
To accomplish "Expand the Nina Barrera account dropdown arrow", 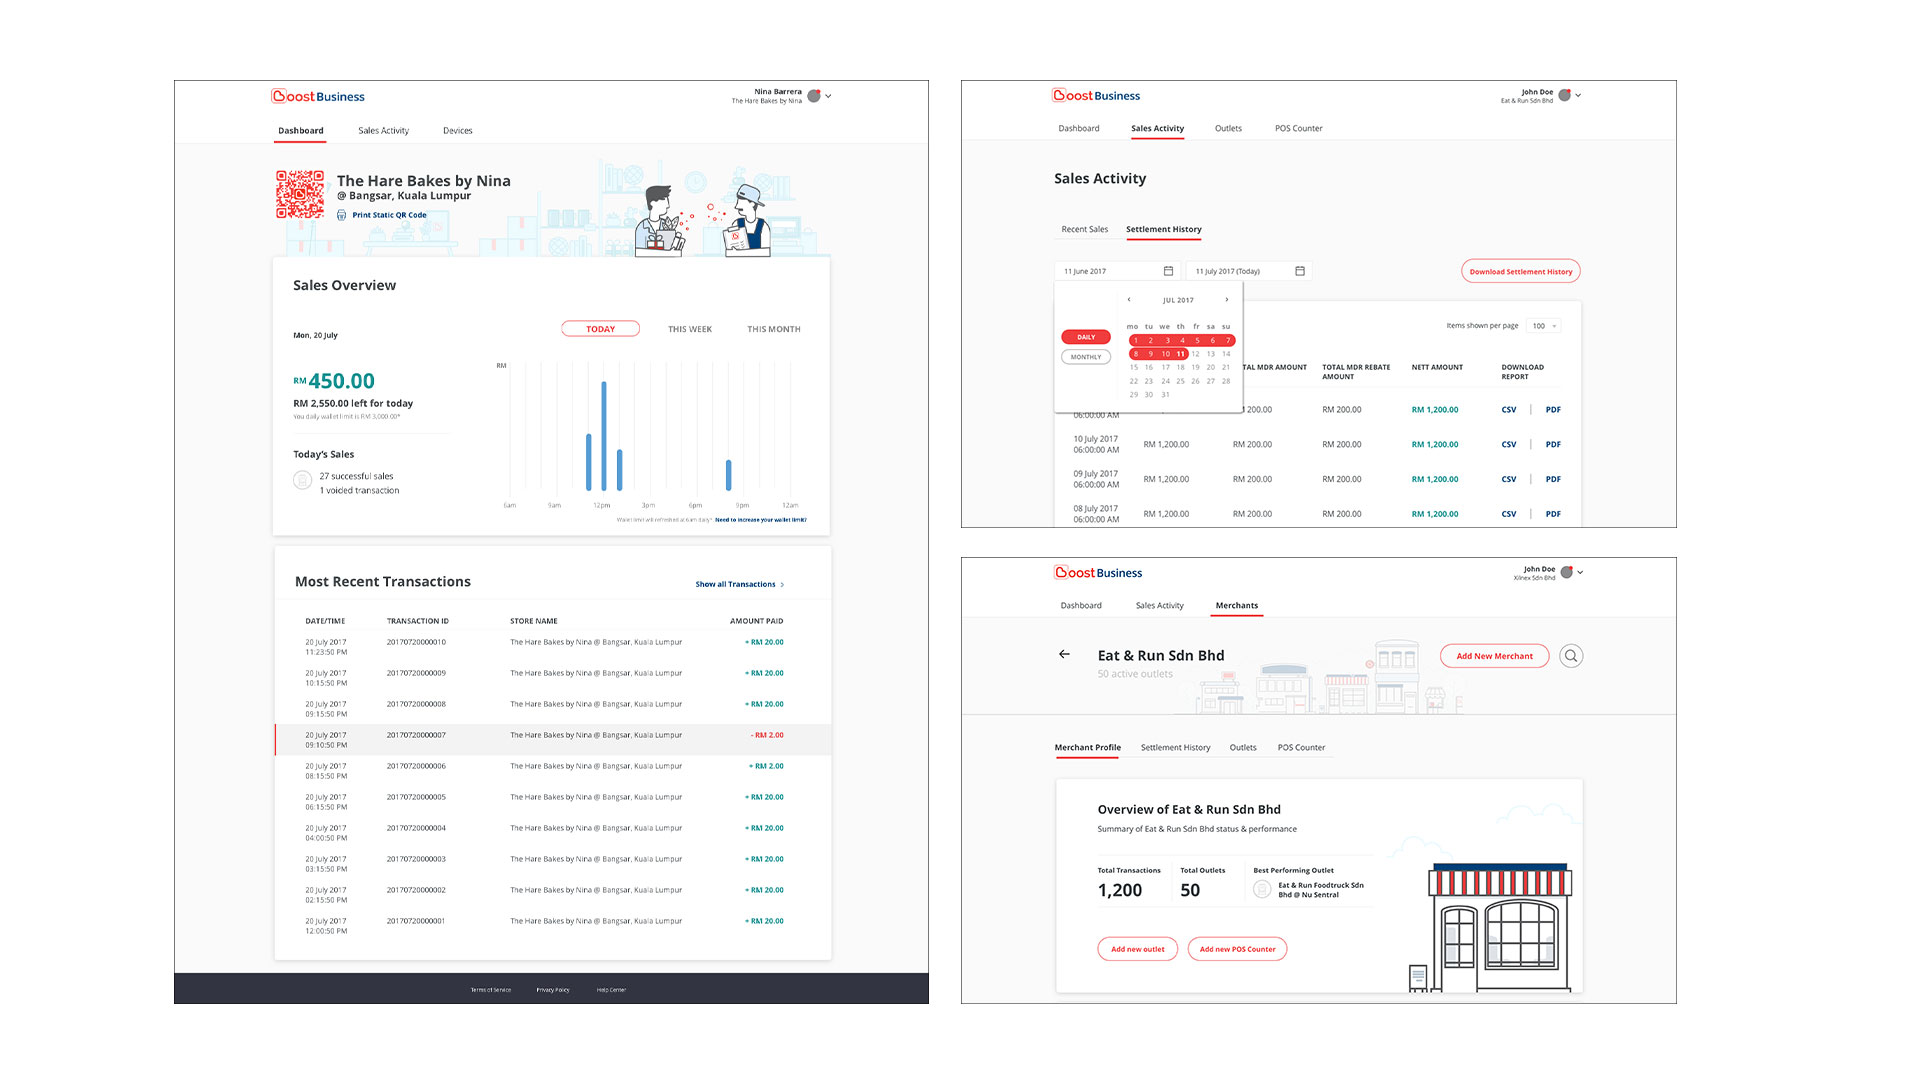I will [829, 96].
